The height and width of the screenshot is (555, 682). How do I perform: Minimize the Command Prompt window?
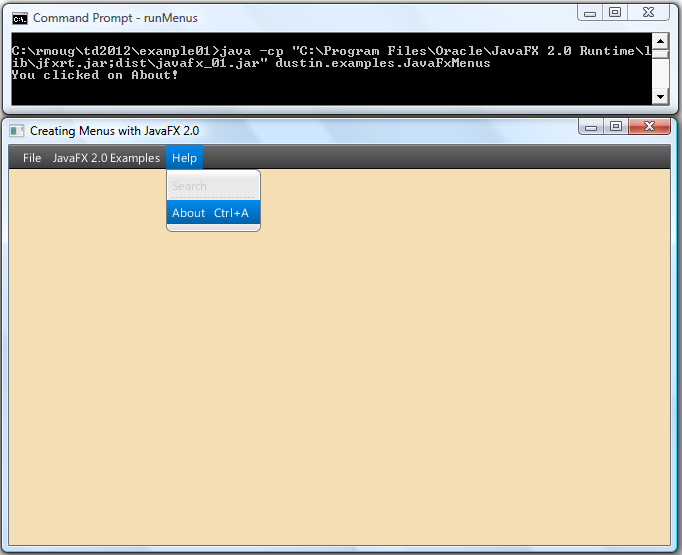click(590, 13)
